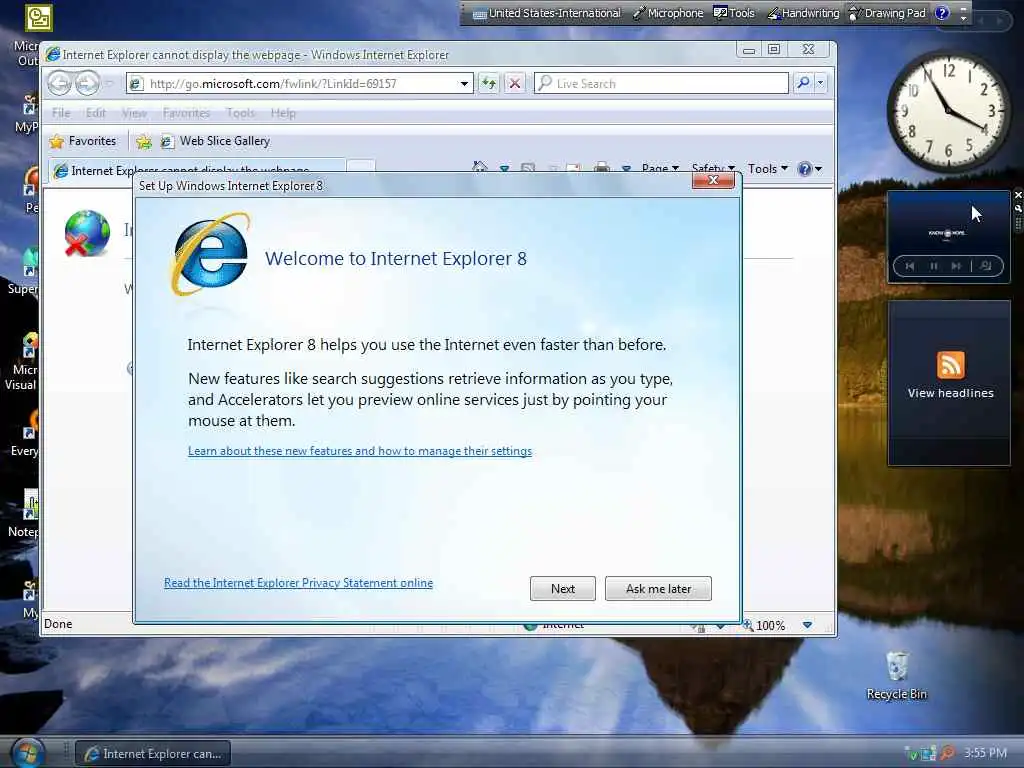The height and width of the screenshot is (768, 1024).
Task: Open the command bar Tools dropdown
Action: coord(767,168)
